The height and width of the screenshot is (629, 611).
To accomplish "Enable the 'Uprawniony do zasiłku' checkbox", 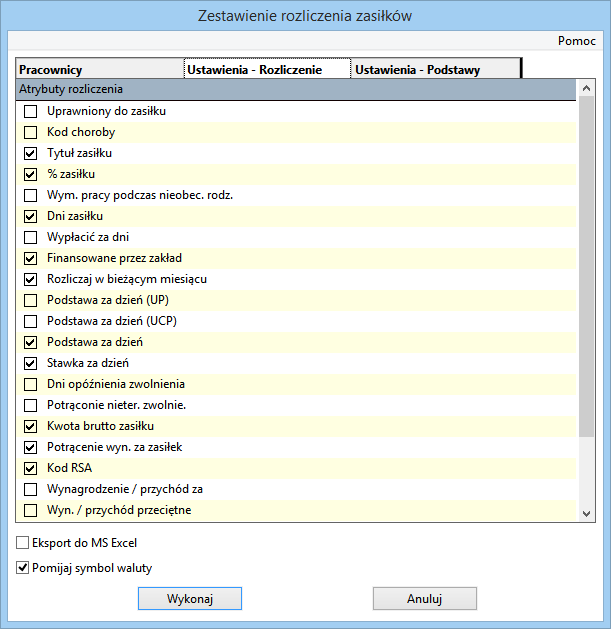I will [x=30, y=111].
